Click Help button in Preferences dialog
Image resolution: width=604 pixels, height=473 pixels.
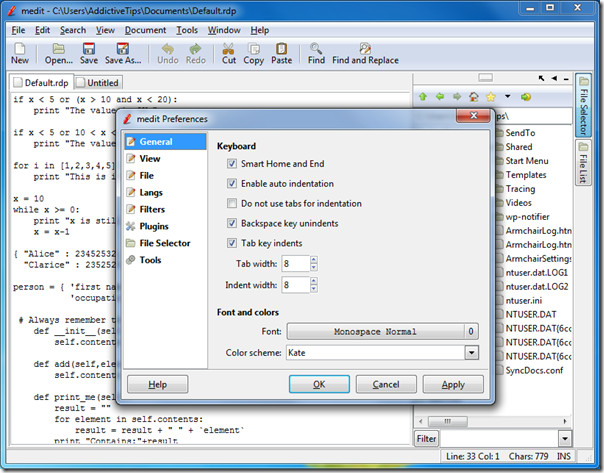click(158, 384)
